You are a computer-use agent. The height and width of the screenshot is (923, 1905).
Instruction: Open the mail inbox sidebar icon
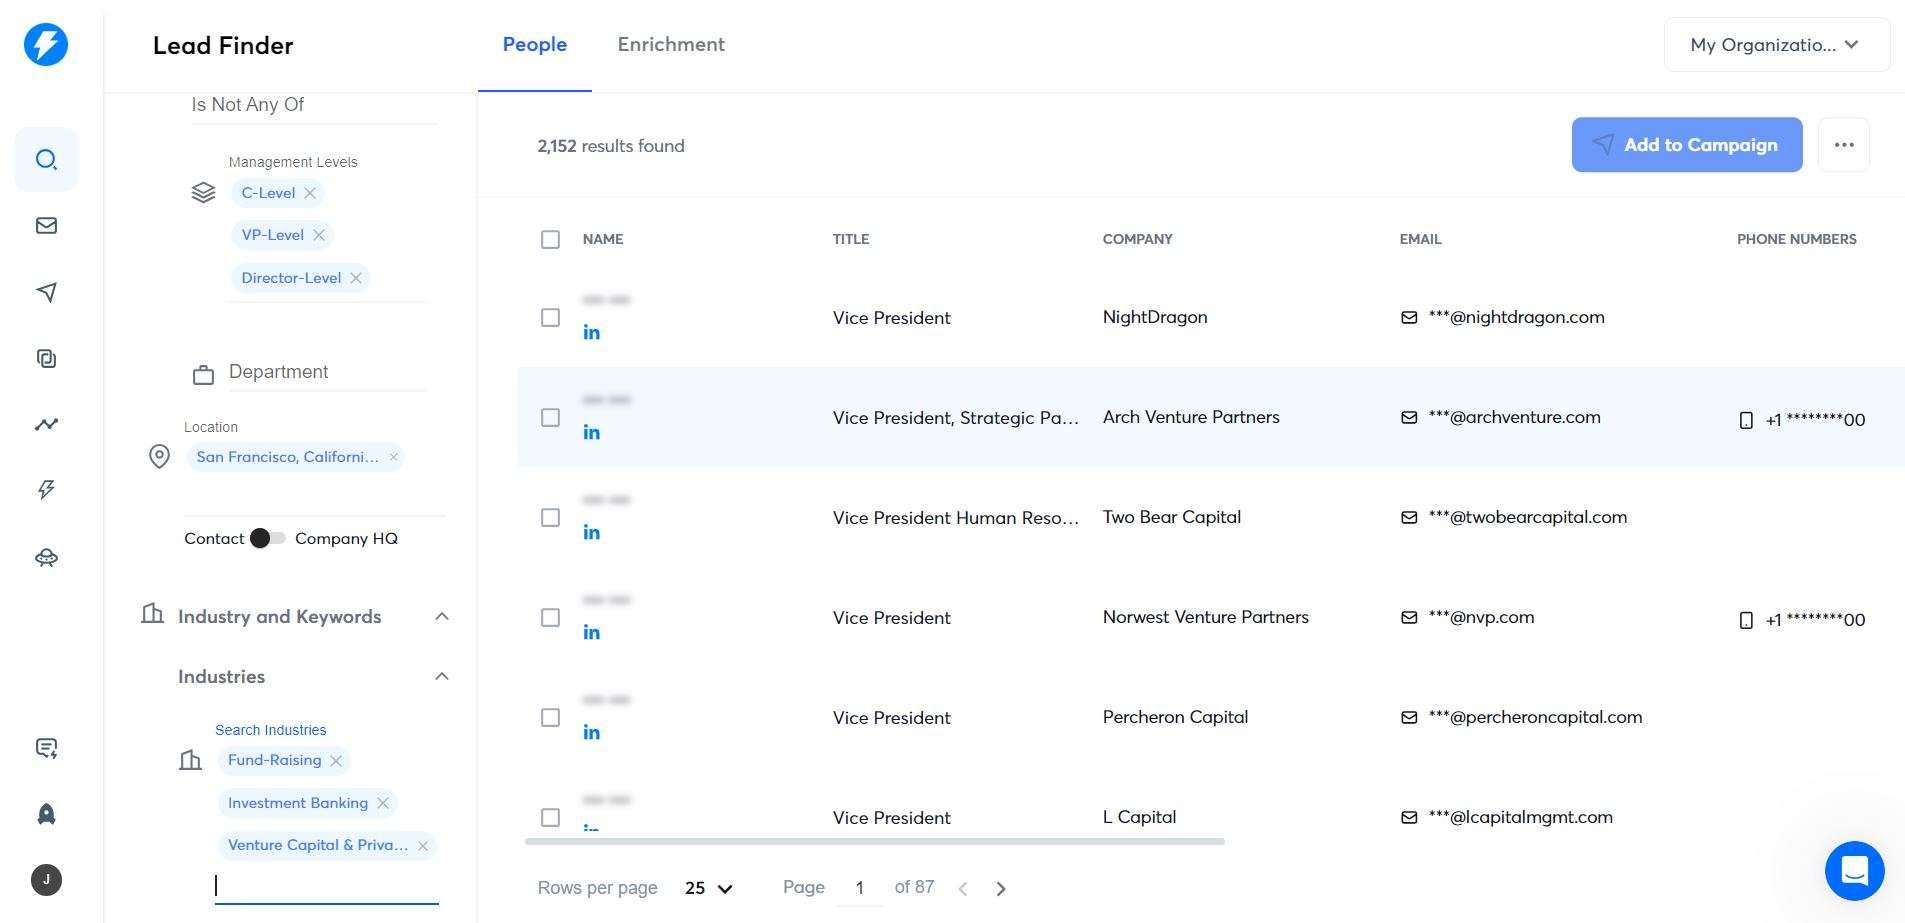tap(46, 226)
